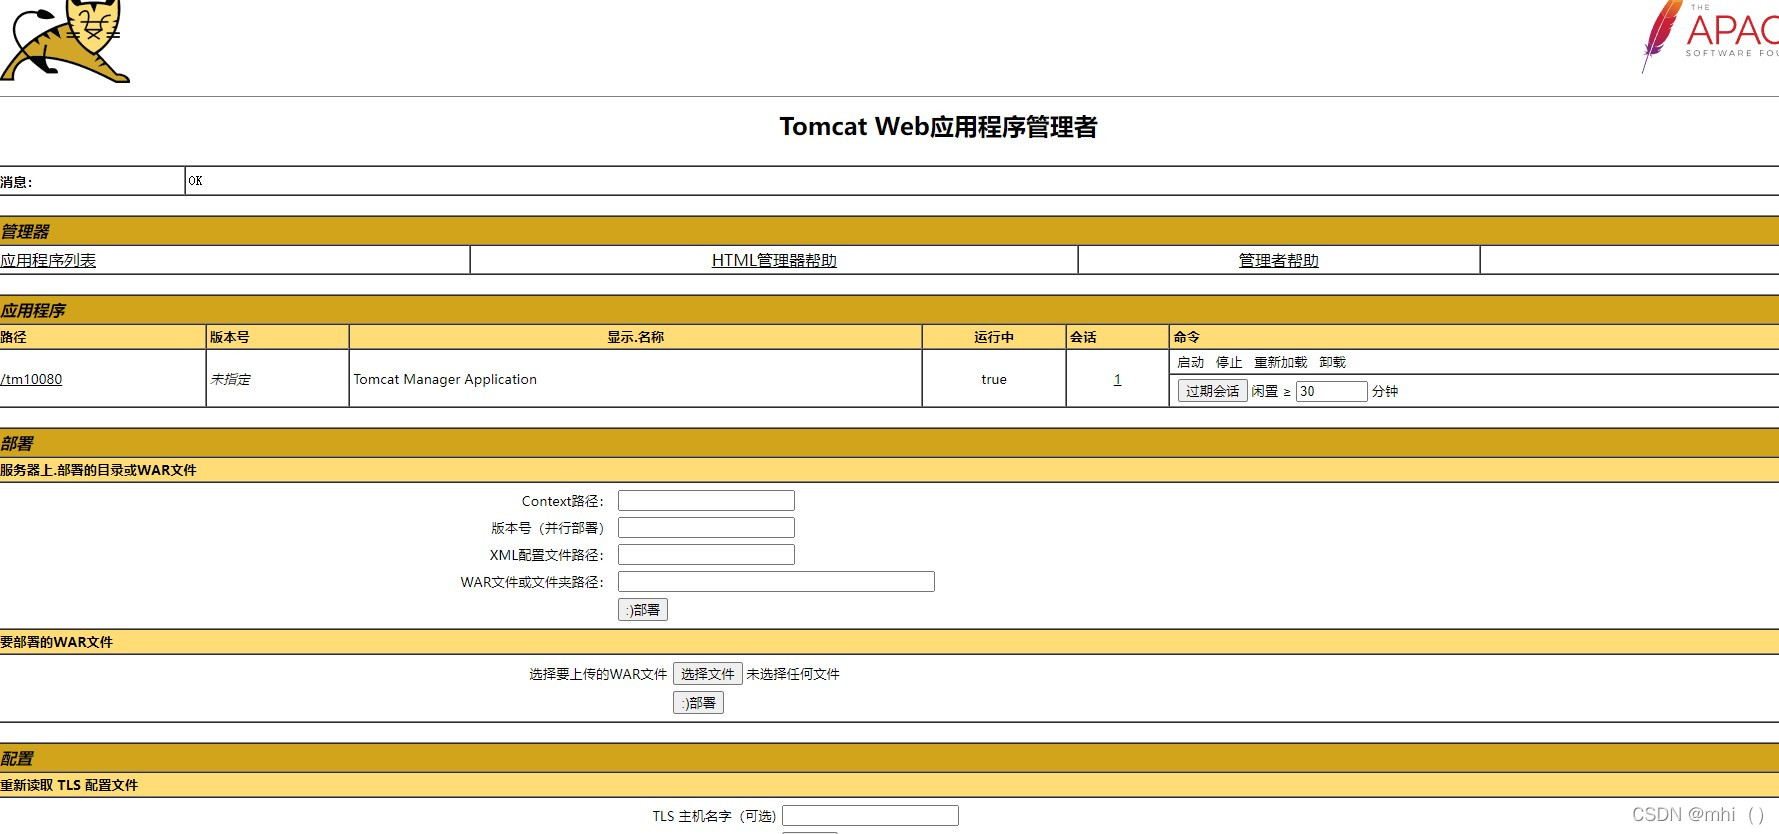Screen dimensions: 1779x834
Task: Click the 'Tomcat Web应用程序管理者' page title
Action: (938, 127)
